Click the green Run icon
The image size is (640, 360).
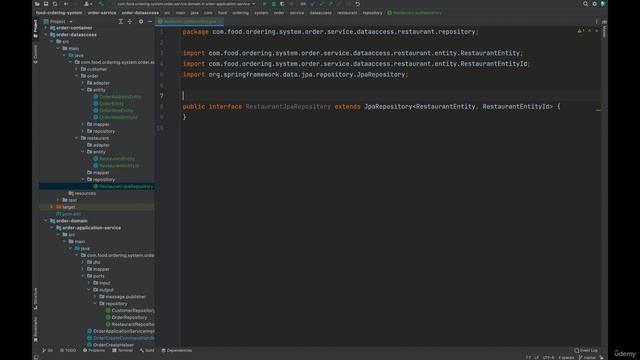click(x=264, y=4)
